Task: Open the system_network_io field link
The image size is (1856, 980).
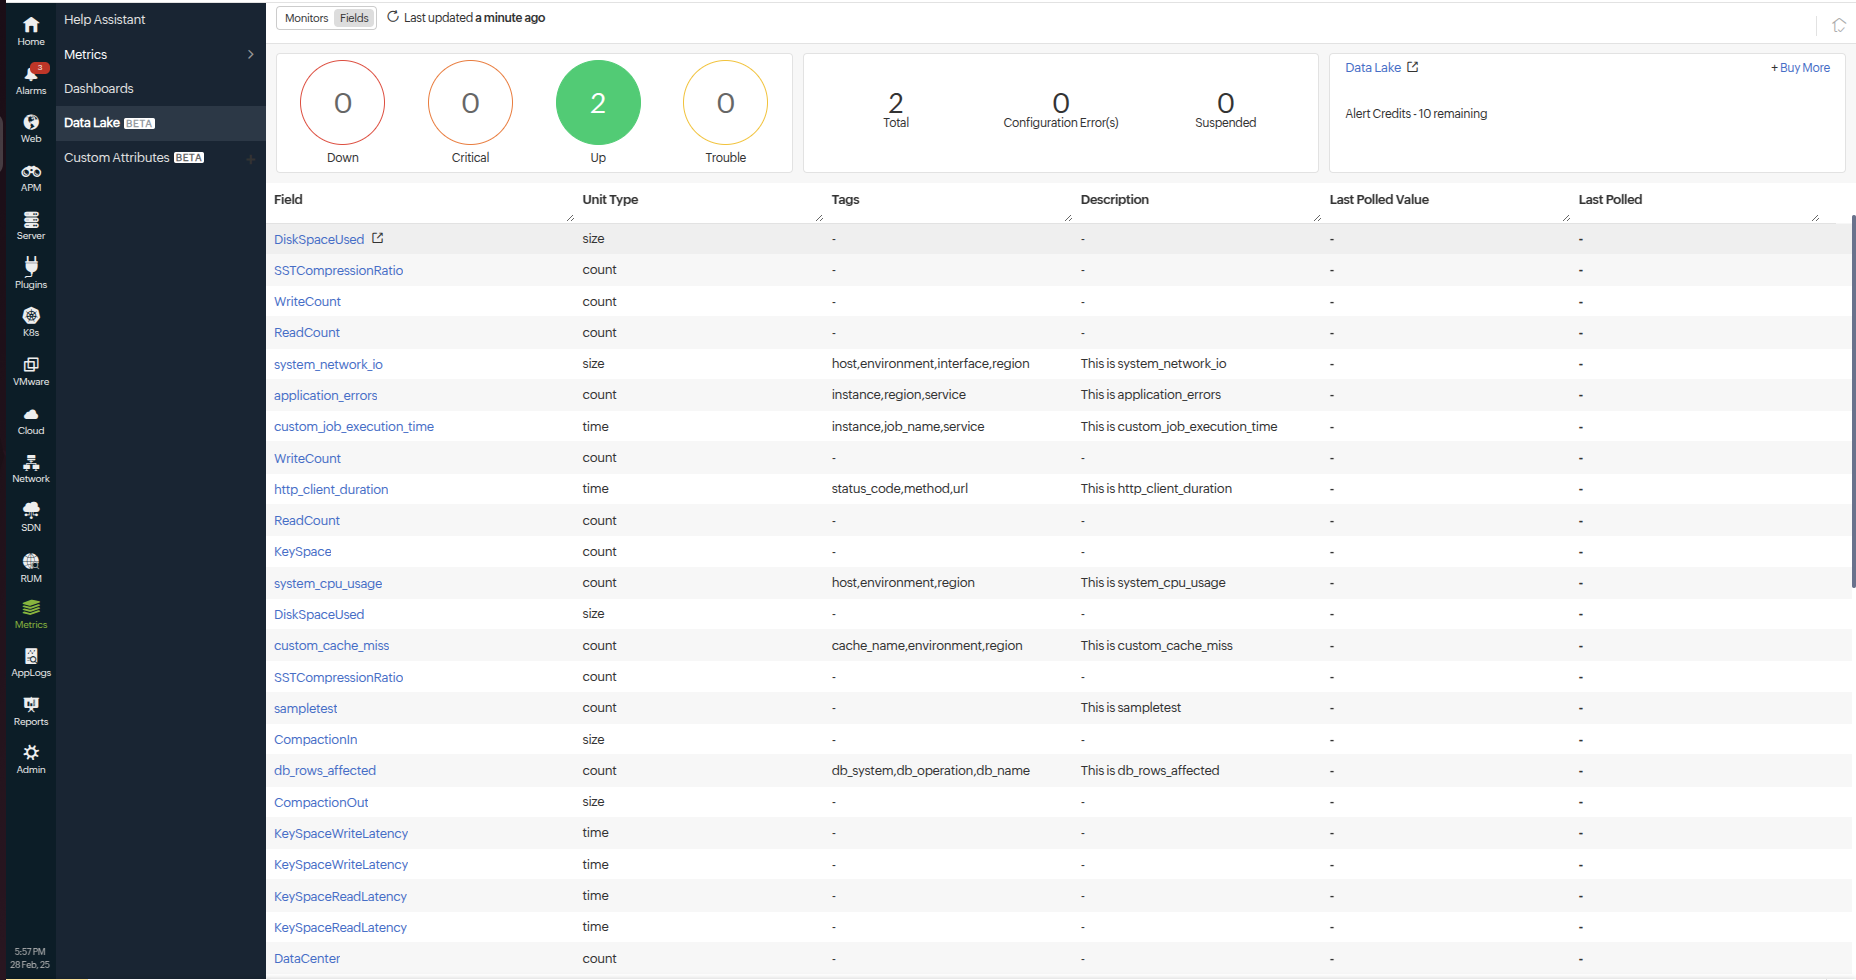Action: pyautogui.click(x=328, y=365)
